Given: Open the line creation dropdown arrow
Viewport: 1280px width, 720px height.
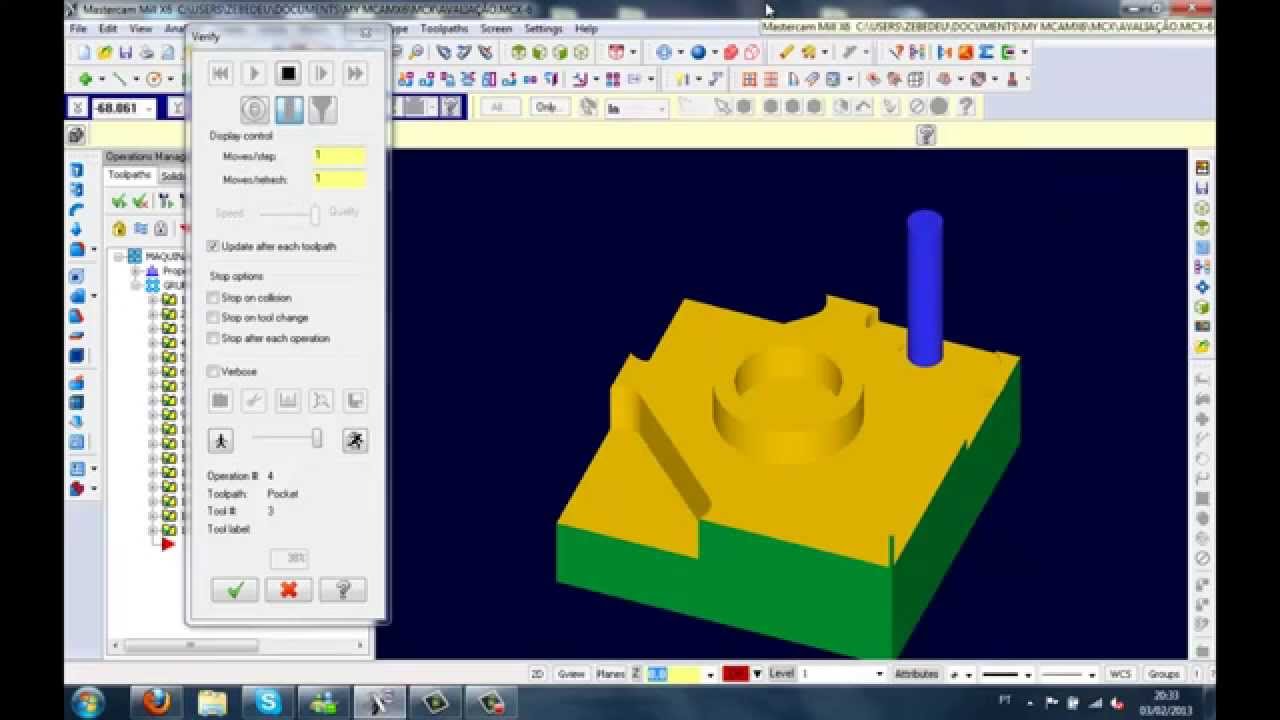Looking at the screenshot, I should click(138, 79).
